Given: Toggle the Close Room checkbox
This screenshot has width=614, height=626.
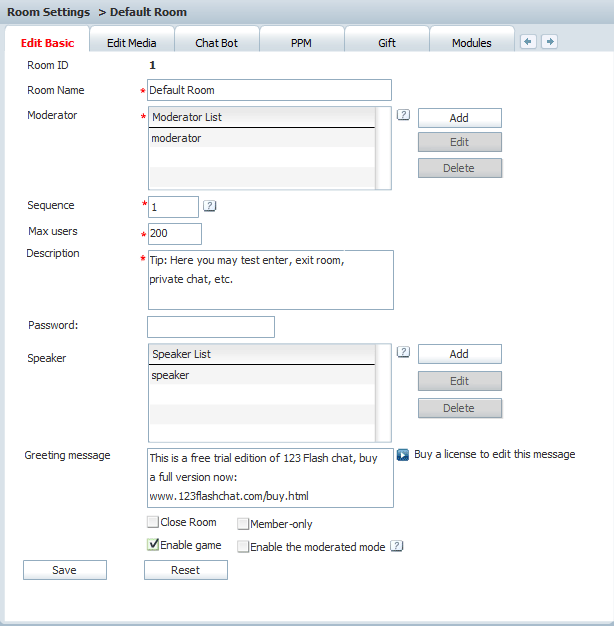Looking at the screenshot, I should (x=153, y=522).
